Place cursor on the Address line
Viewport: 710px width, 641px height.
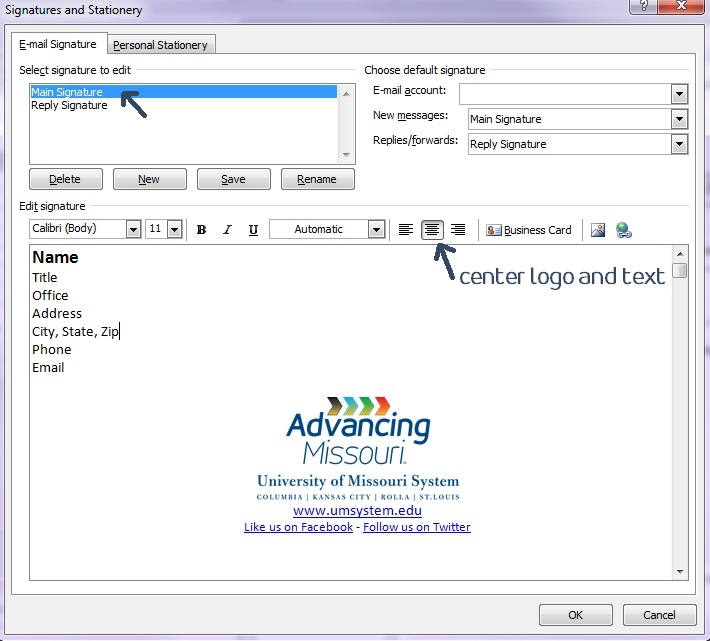57,314
